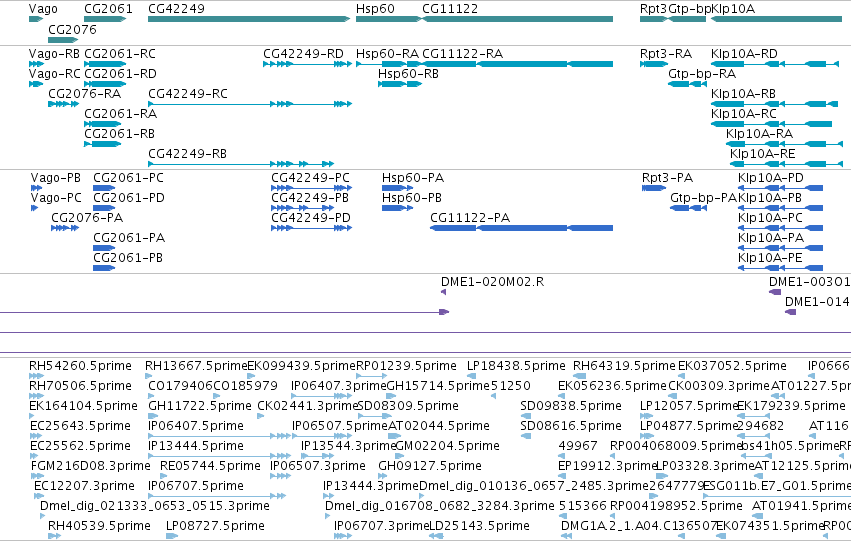The height and width of the screenshot is (541, 851).
Task: Select the Vago gene feature
Action: point(36,19)
